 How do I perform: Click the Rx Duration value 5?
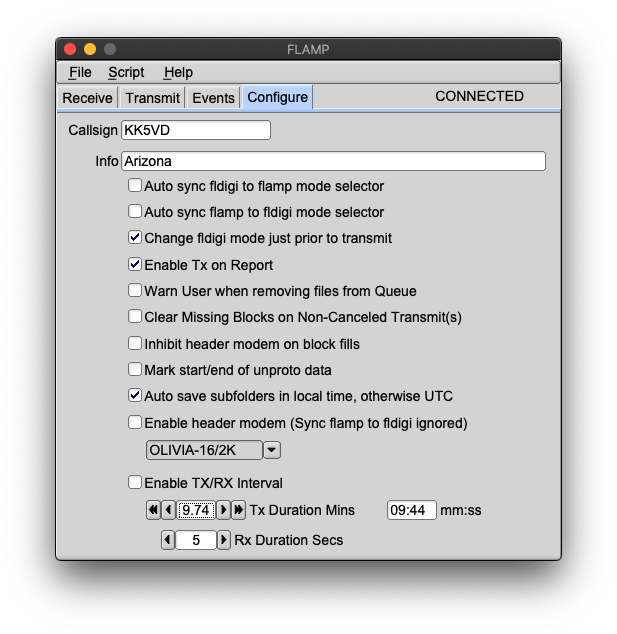click(196, 540)
